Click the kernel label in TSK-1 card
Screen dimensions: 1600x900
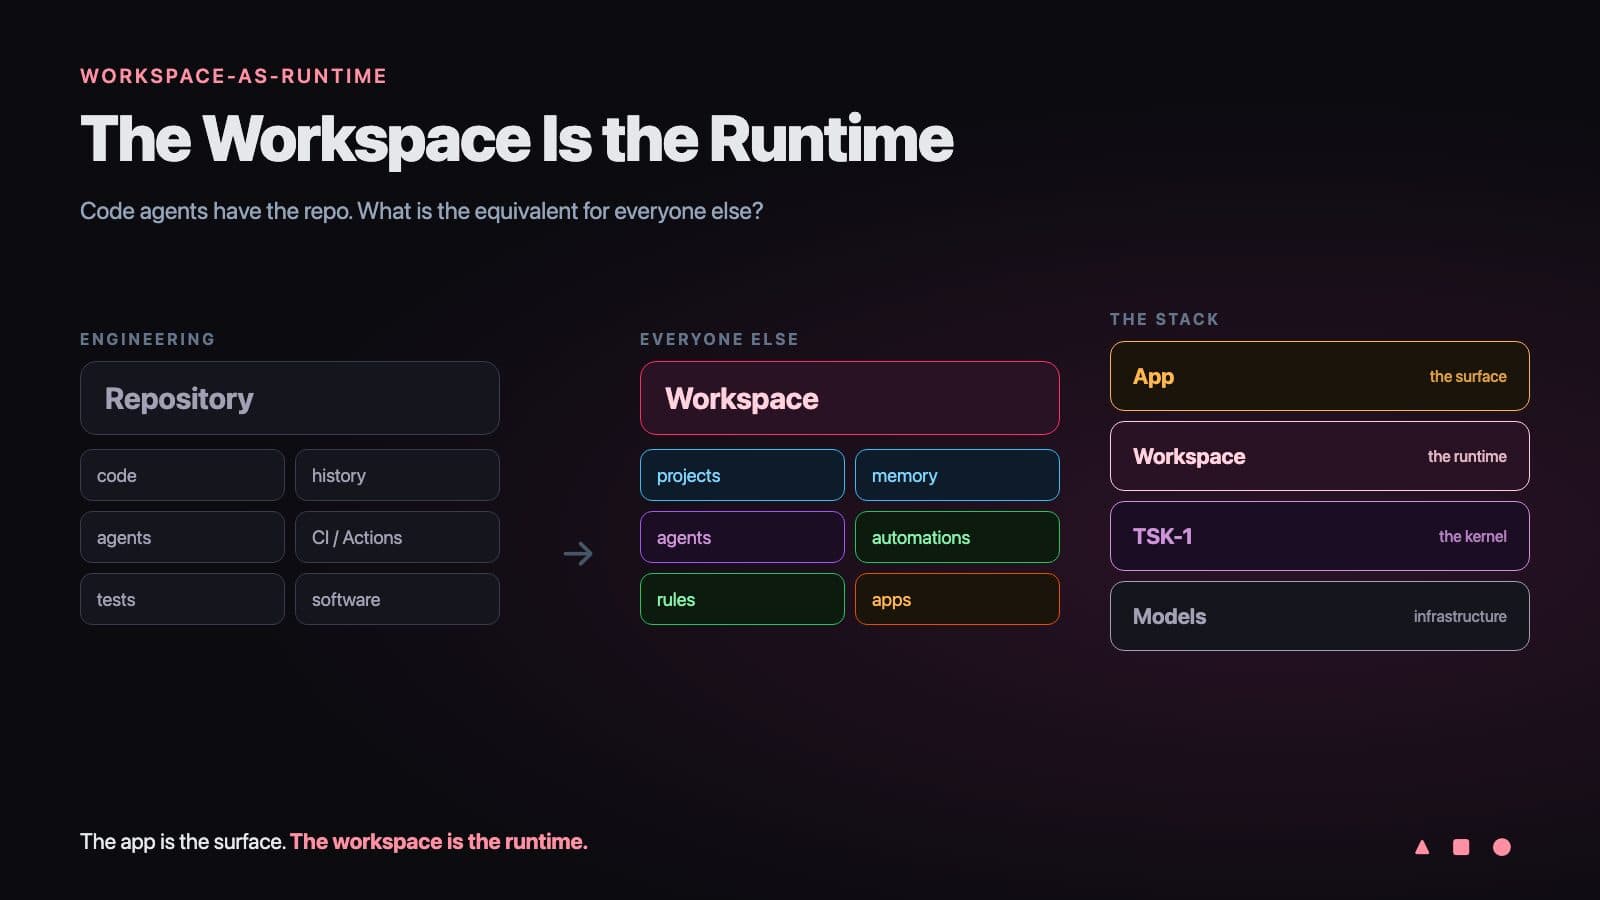(1472, 536)
